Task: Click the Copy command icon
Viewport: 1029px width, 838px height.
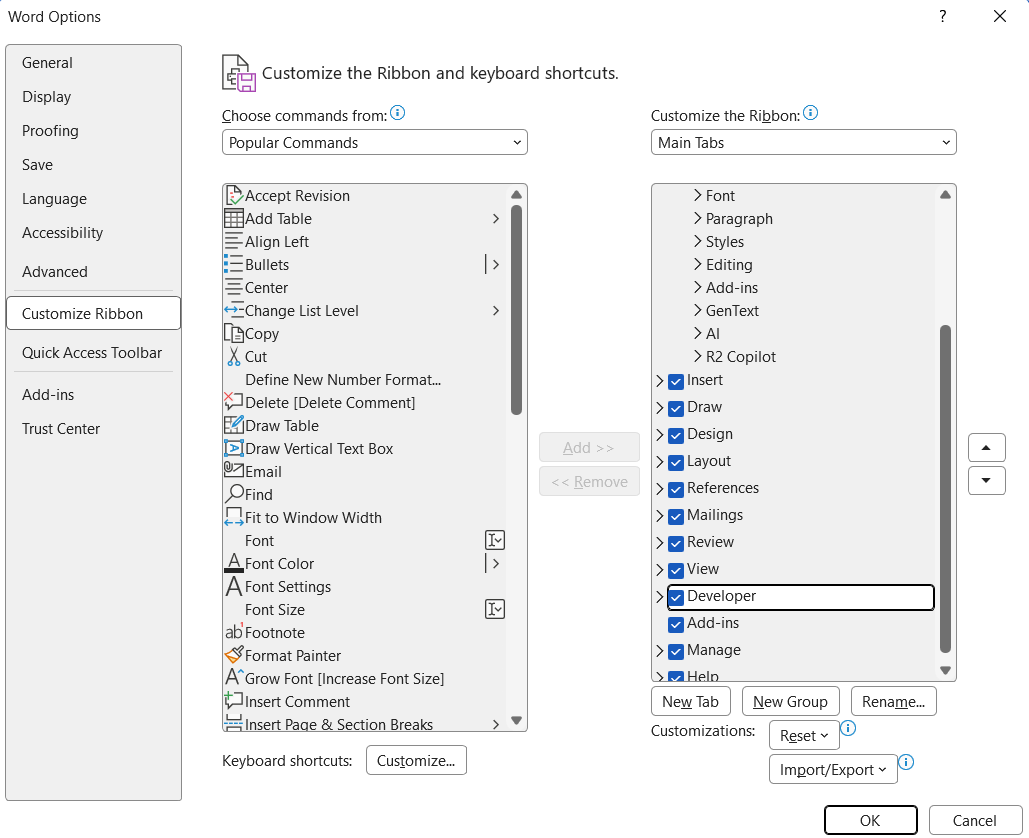Action: point(234,333)
